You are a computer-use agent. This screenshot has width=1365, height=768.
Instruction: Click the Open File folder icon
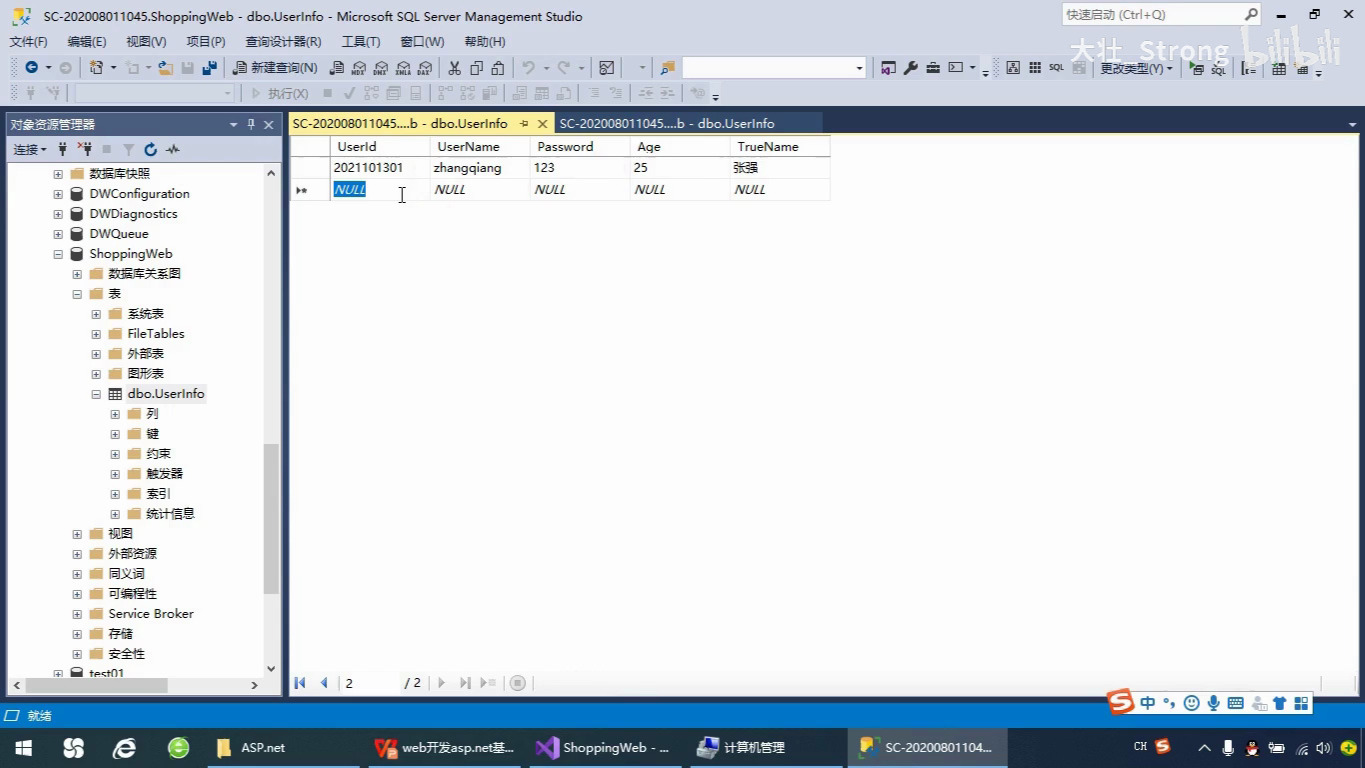pos(165,68)
